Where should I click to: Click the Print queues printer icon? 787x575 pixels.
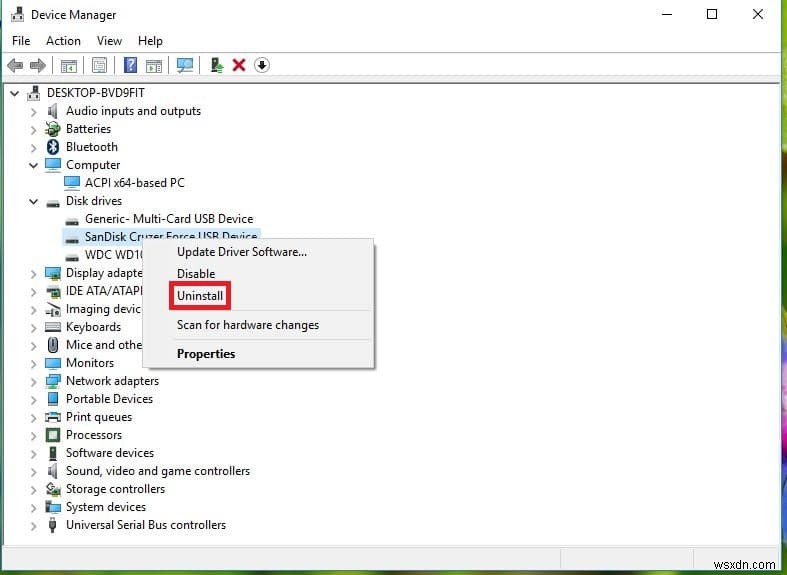tap(53, 417)
